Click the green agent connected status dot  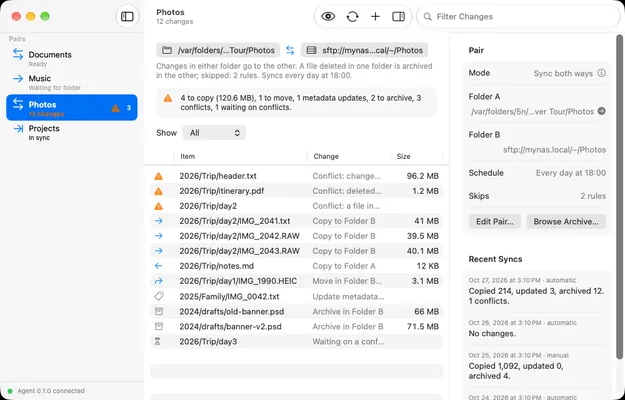(10, 391)
